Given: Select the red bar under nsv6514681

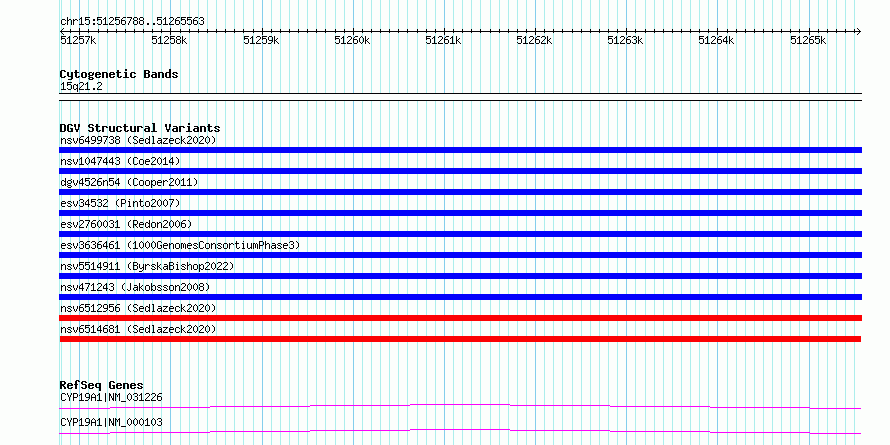Looking at the screenshot, I should 460,339.
